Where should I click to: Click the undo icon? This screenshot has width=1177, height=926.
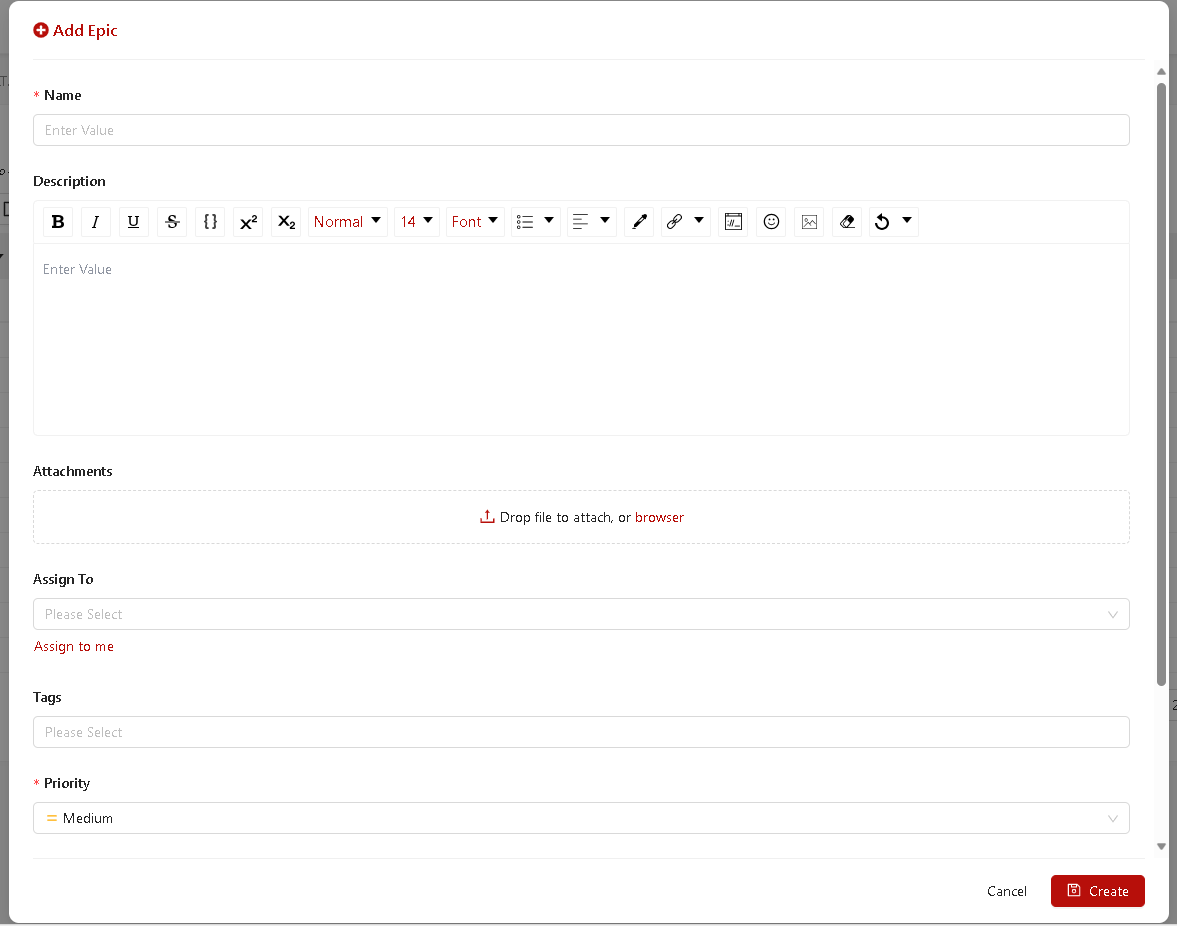tap(882, 221)
